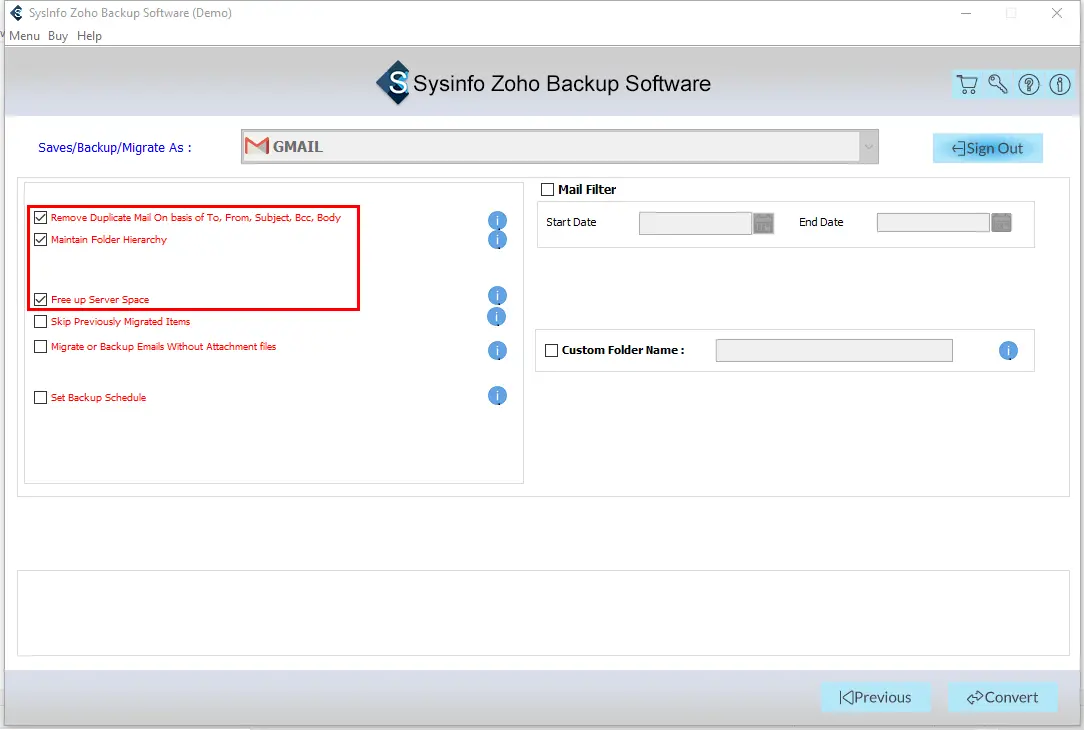Click the Sign Out button
This screenshot has height=730, width=1084.
click(987, 148)
